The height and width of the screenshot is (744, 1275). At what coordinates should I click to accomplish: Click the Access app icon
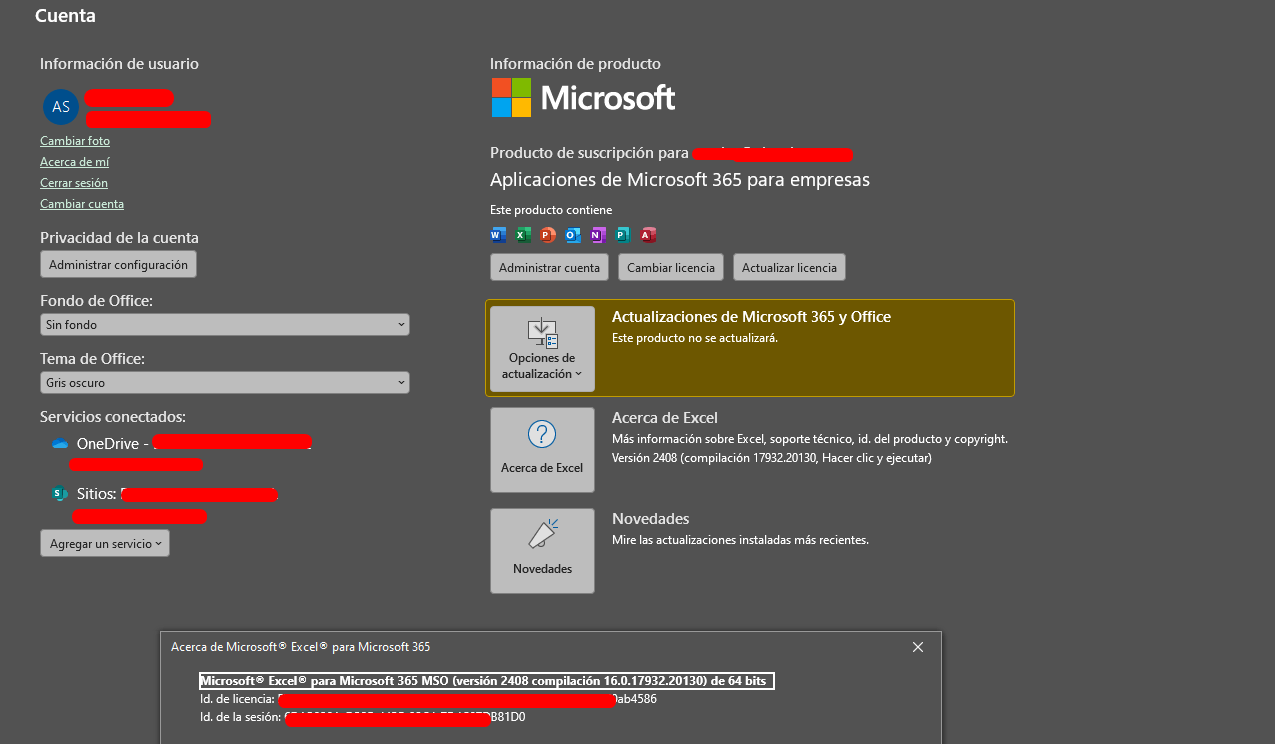tap(648, 235)
